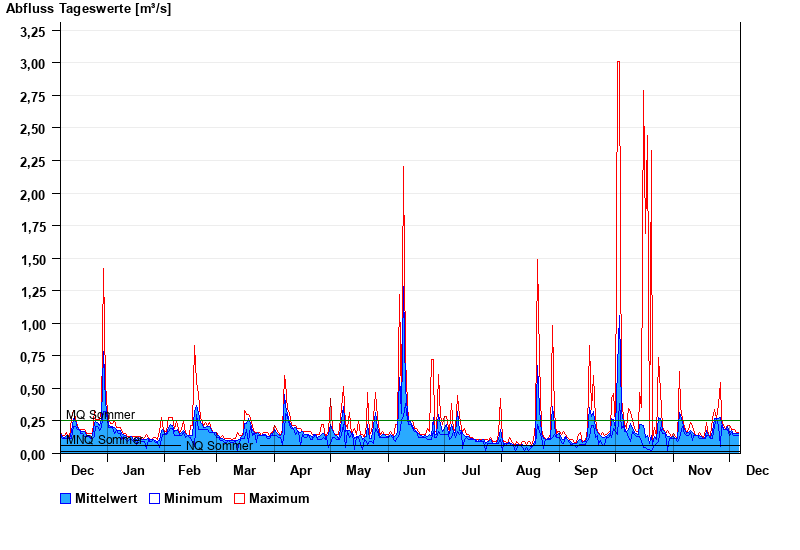The height and width of the screenshot is (550, 800).
Task: Select the Oct month label on x-axis
Action: (x=642, y=471)
